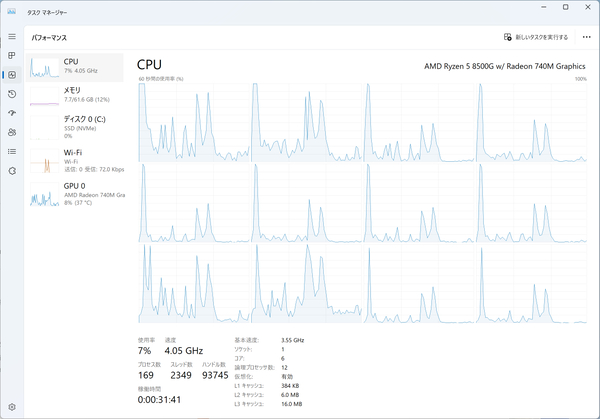Image resolution: width=600 pixels, height=419 pixels.
Task: Click the uptime value 0:00:31:41
Action: pos(159,399)
